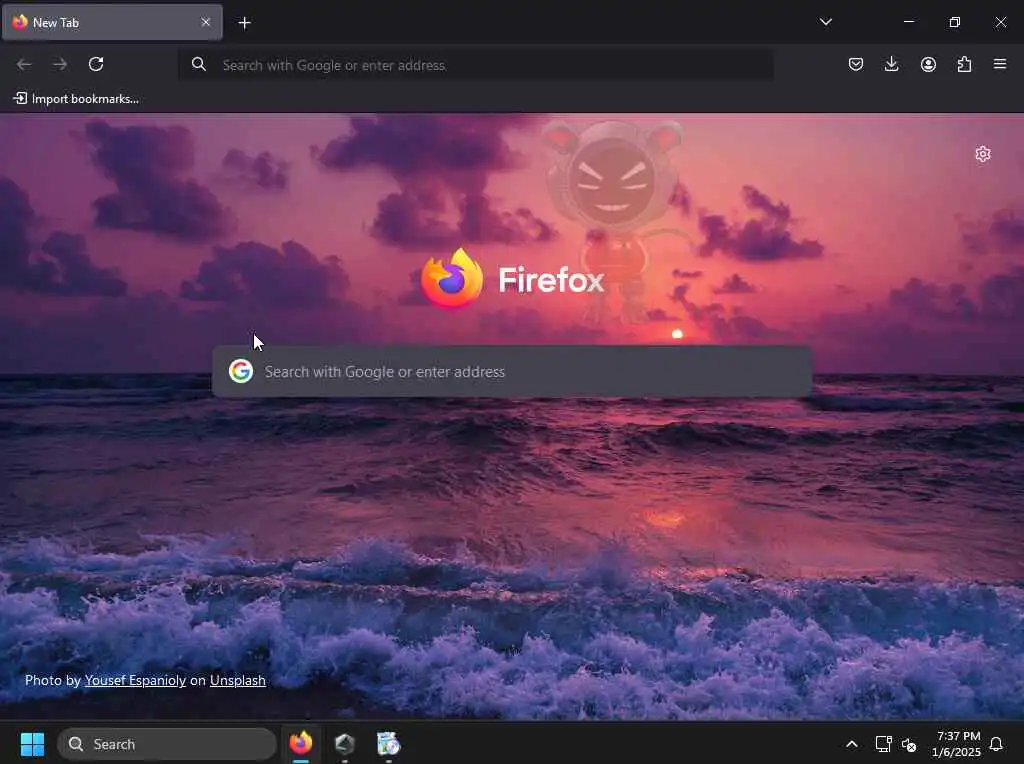Focus the address bar search field
The image size is (1024, 764).
click(x=477, y=65)
